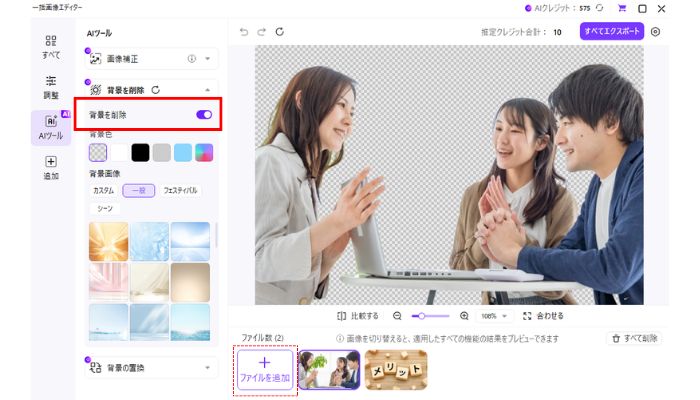Select the カスタム background tab
700x400 pixels.
[104, 190]
